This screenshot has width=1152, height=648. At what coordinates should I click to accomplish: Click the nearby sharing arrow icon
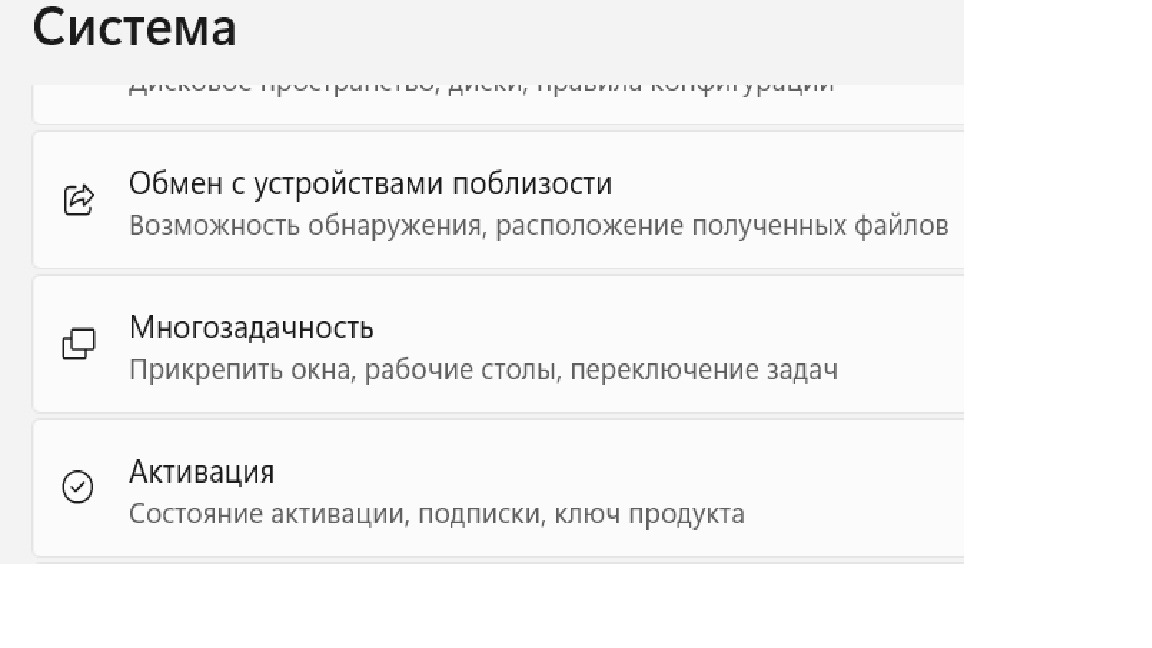coord(79,200)
